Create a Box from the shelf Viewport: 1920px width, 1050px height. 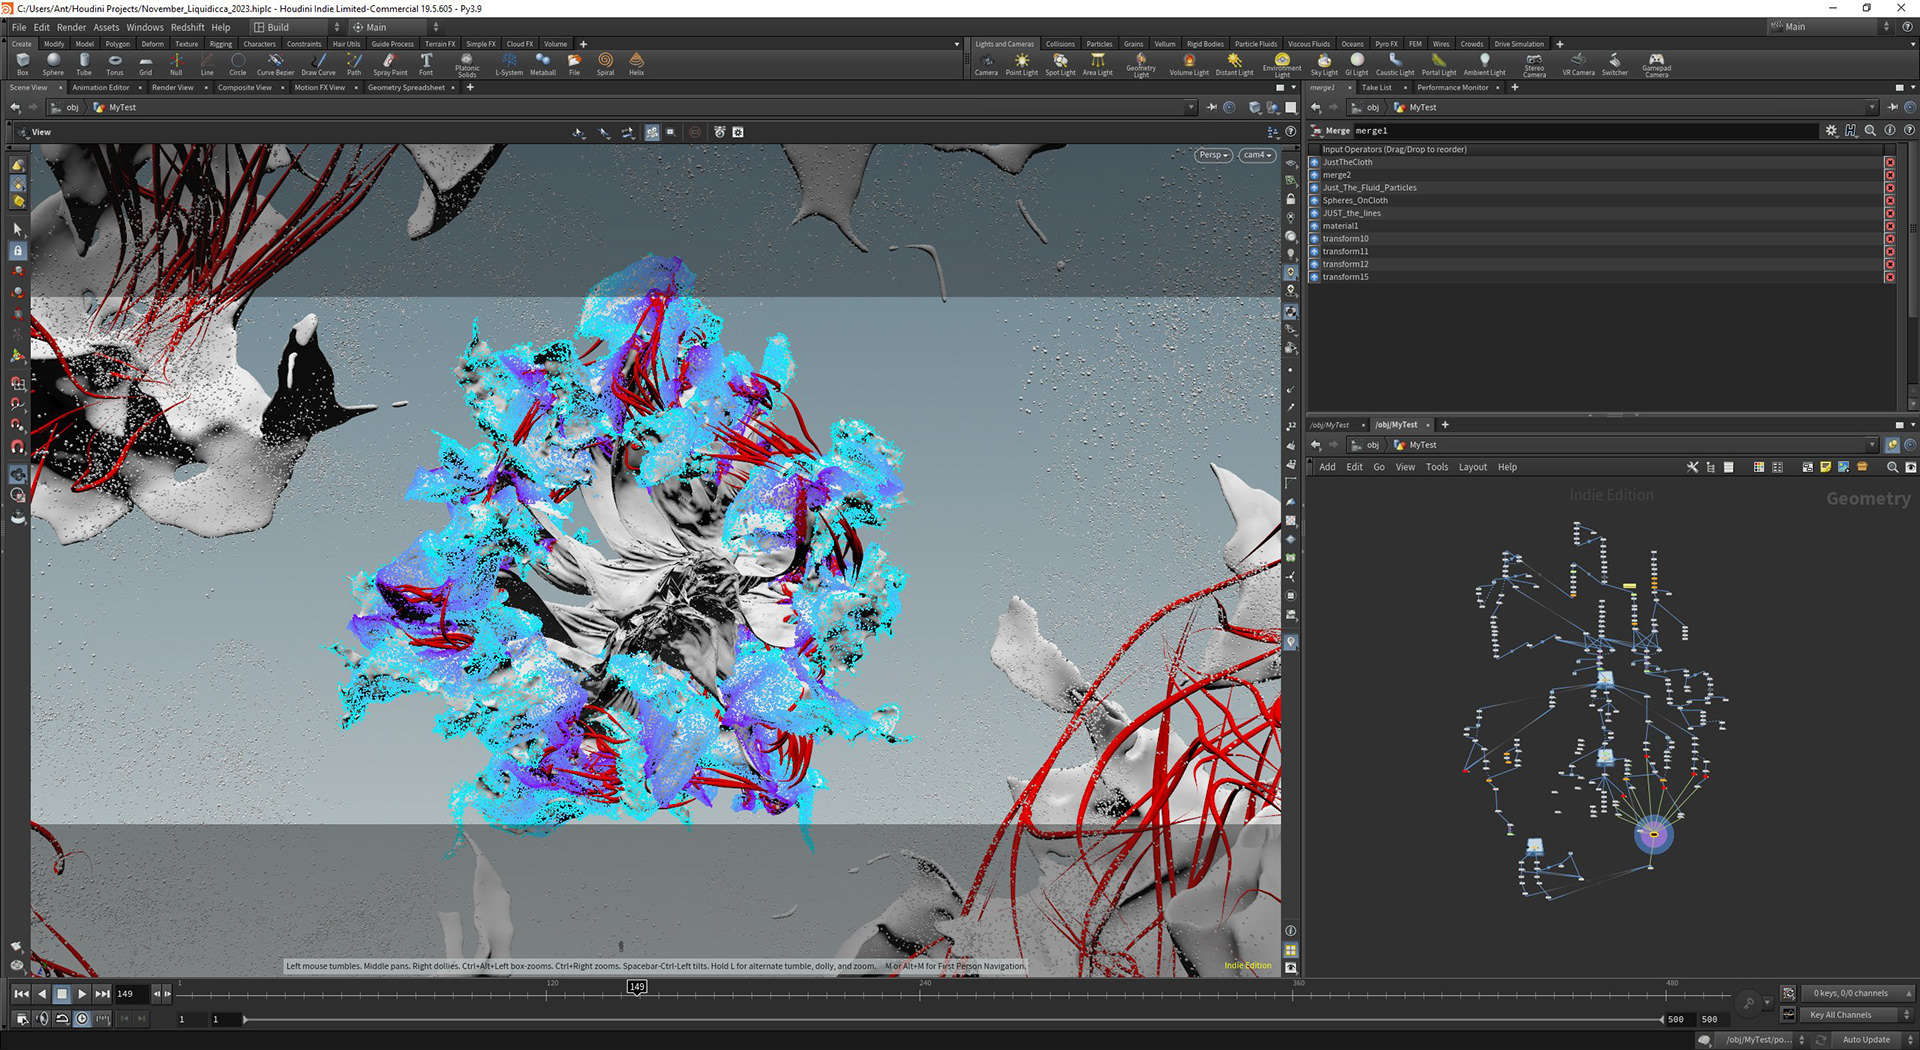pos(22,64)
